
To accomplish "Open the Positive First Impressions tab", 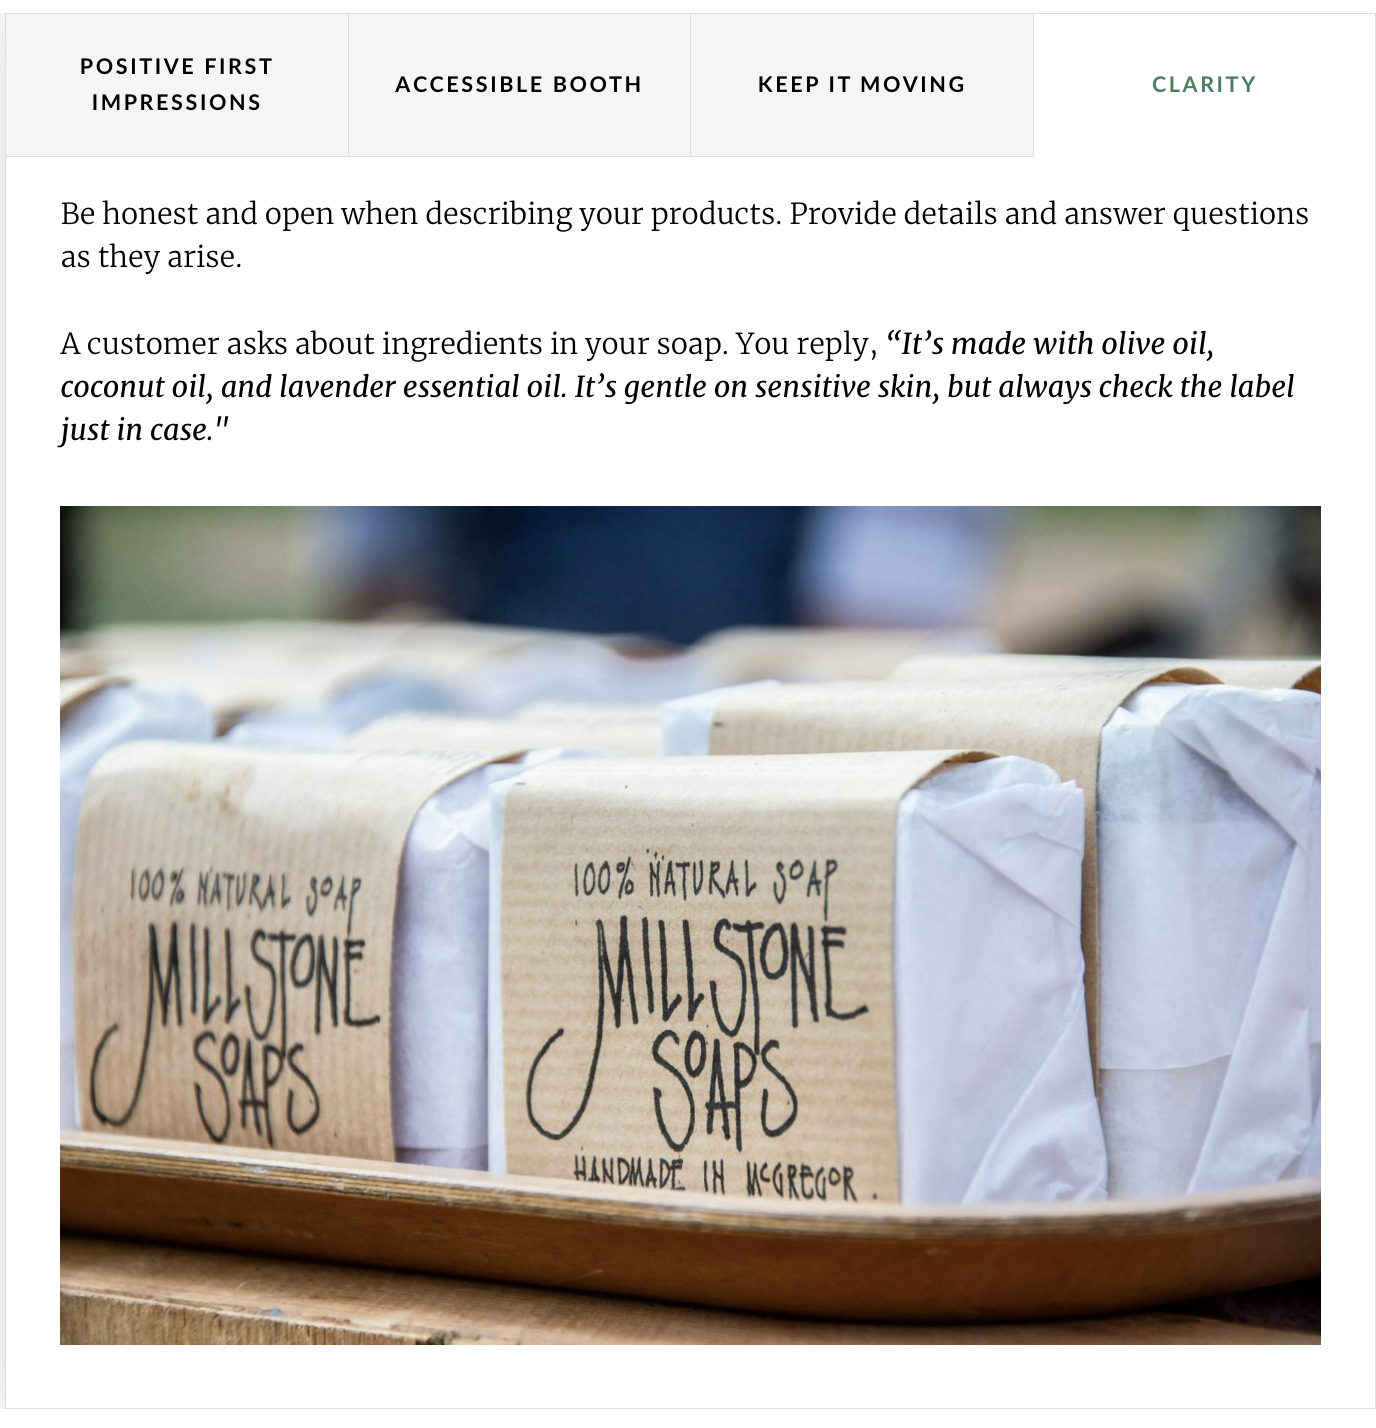I will tap(176, 85).
